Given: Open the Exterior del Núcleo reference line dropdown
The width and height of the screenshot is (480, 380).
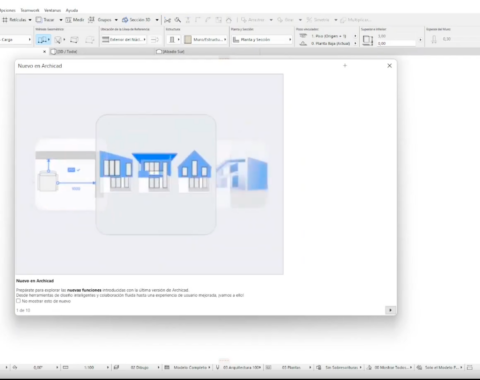Looking at the screenshot, I should tap(124, 40).
